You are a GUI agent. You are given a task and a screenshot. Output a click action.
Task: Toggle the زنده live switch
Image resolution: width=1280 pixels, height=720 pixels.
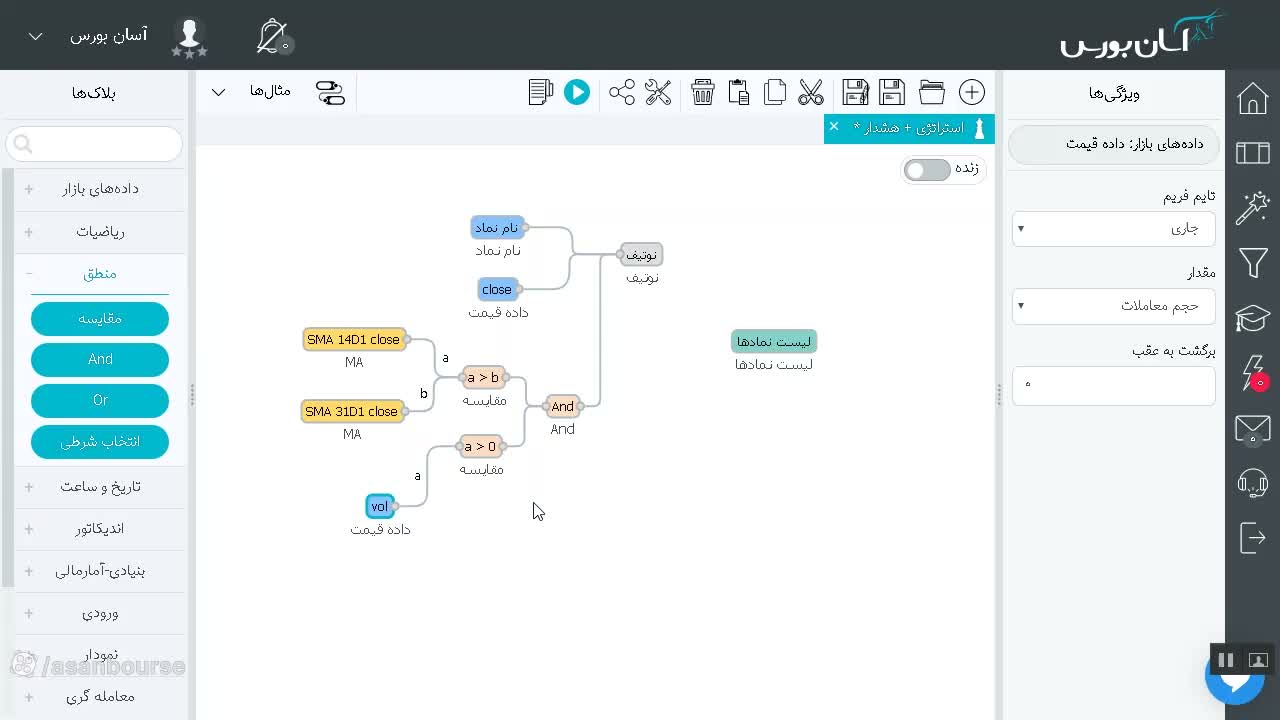[927, 169]
